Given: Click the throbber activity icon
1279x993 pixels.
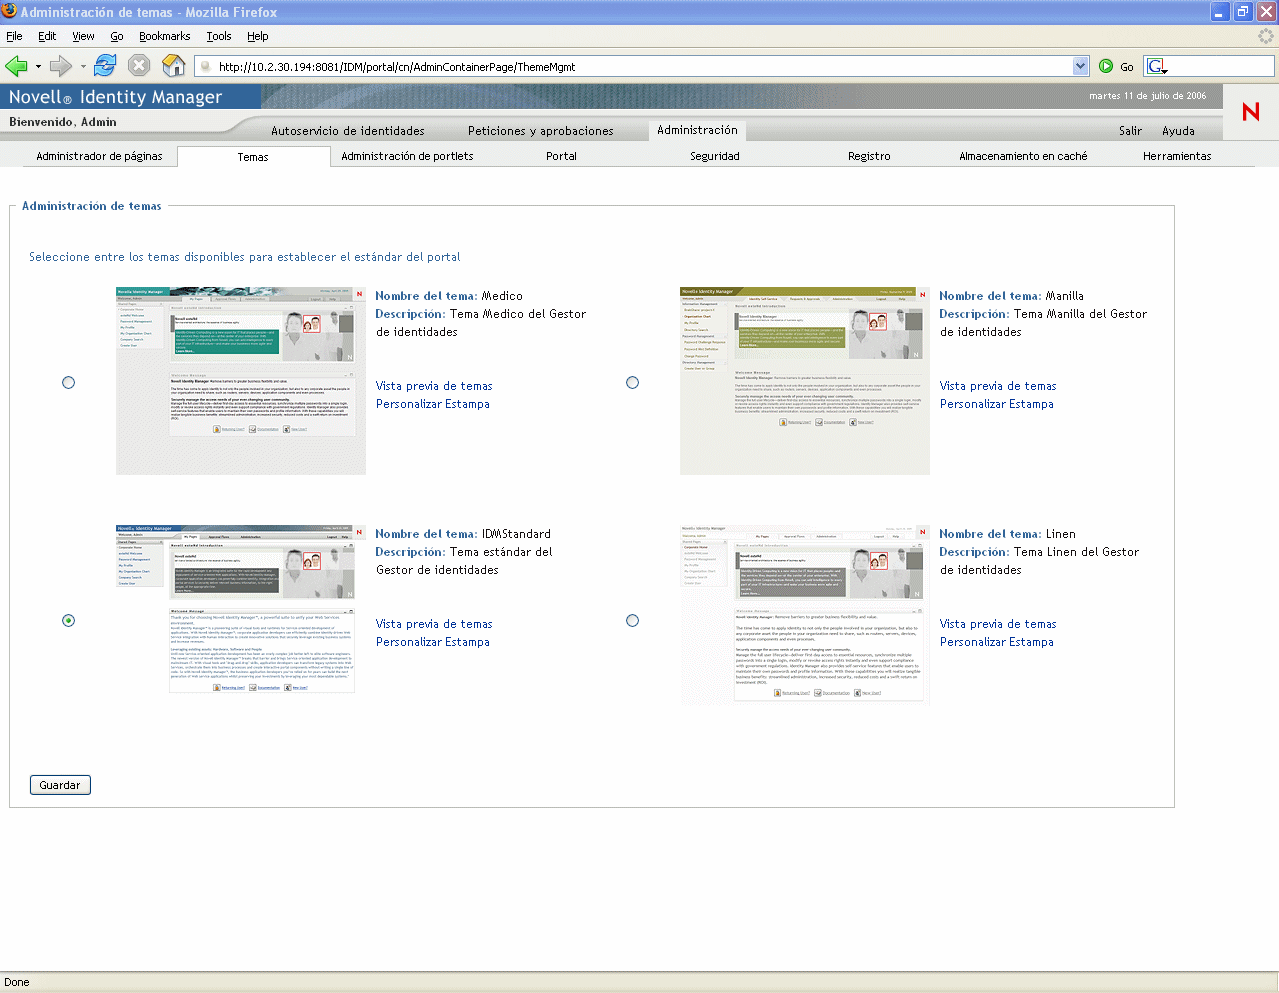Looking at the screenshot, I should click(x=1266, y=36).
